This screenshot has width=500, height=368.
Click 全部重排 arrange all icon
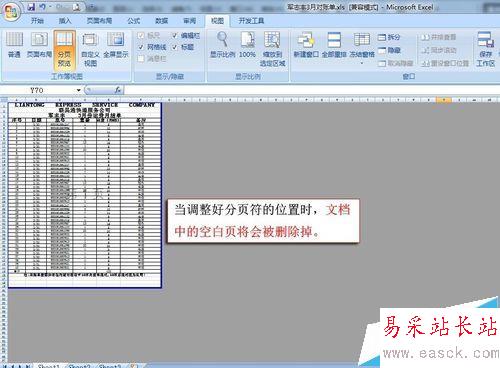click(334, 44)
